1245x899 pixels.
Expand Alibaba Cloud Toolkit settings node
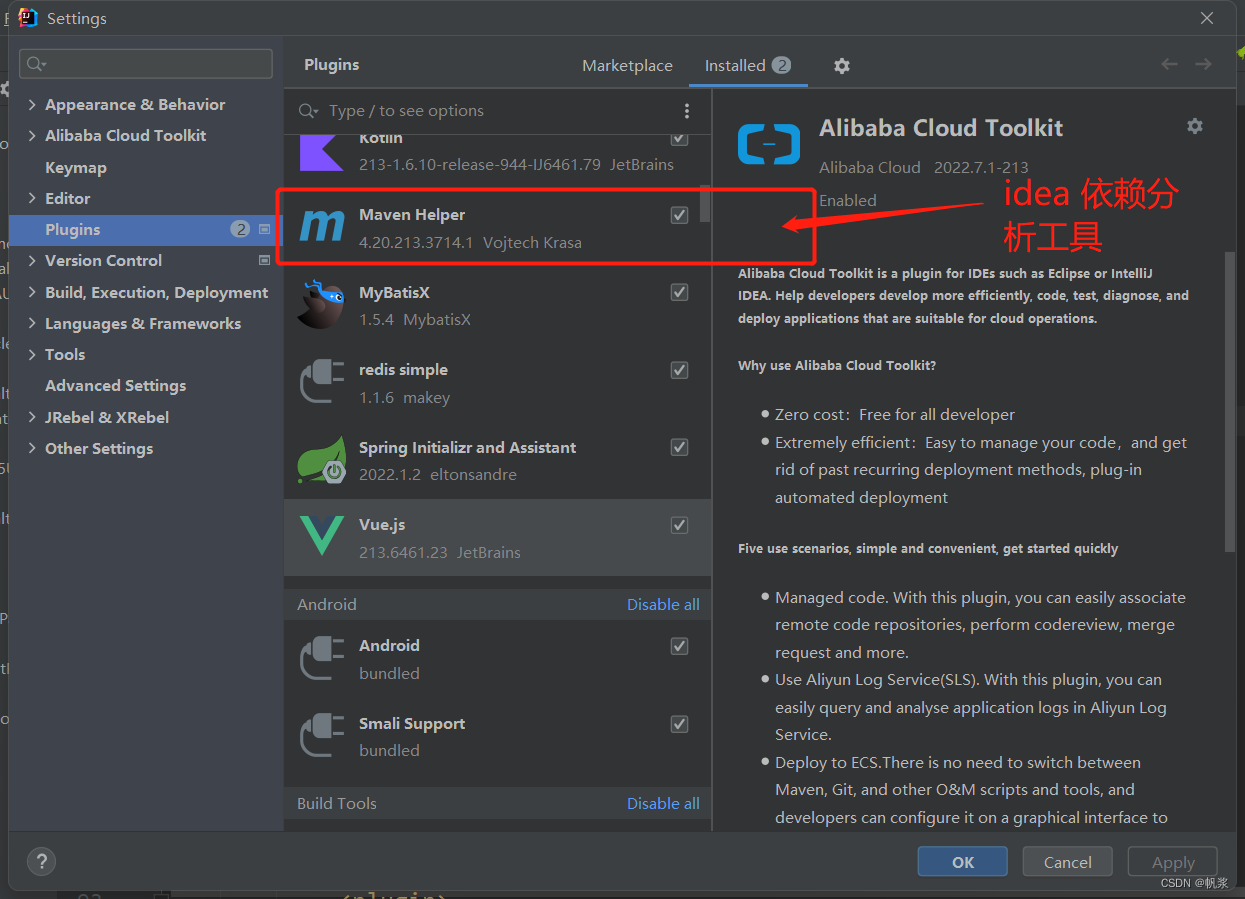tap(32, 136)
